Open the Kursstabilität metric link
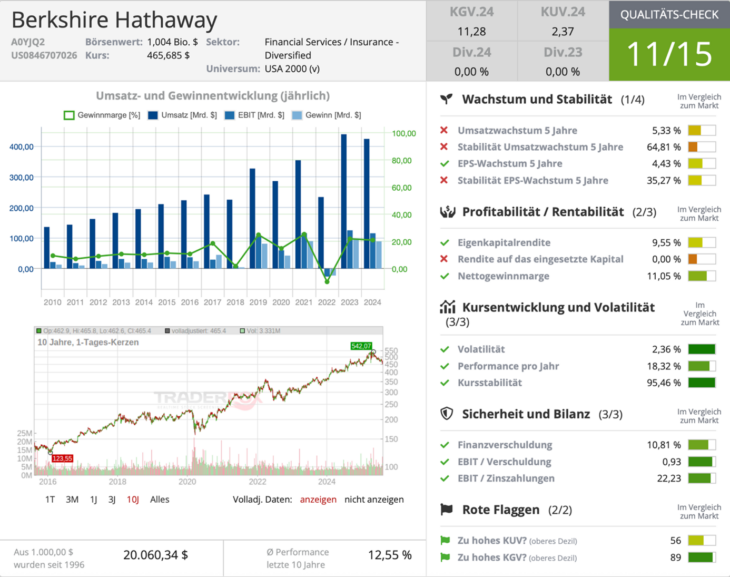730x577 pixels. pyautogui.click(x=490, y=383)
